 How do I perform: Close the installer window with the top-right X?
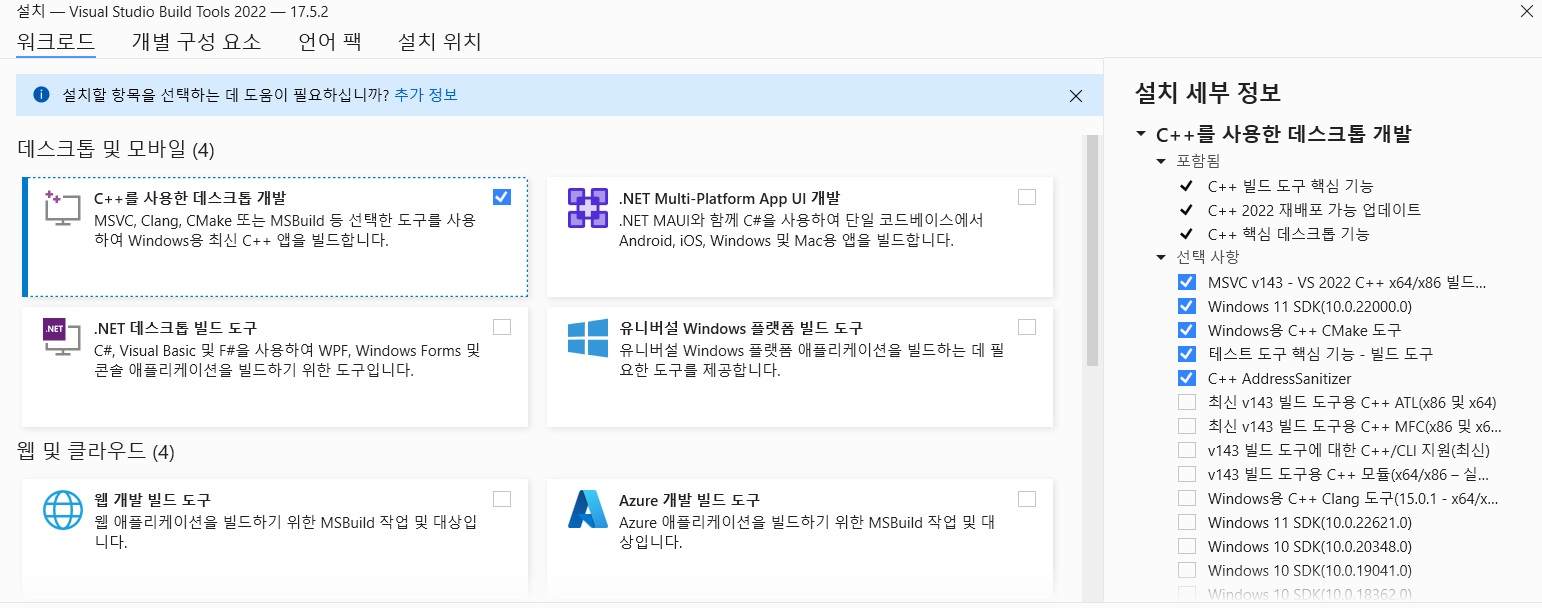1525,12
